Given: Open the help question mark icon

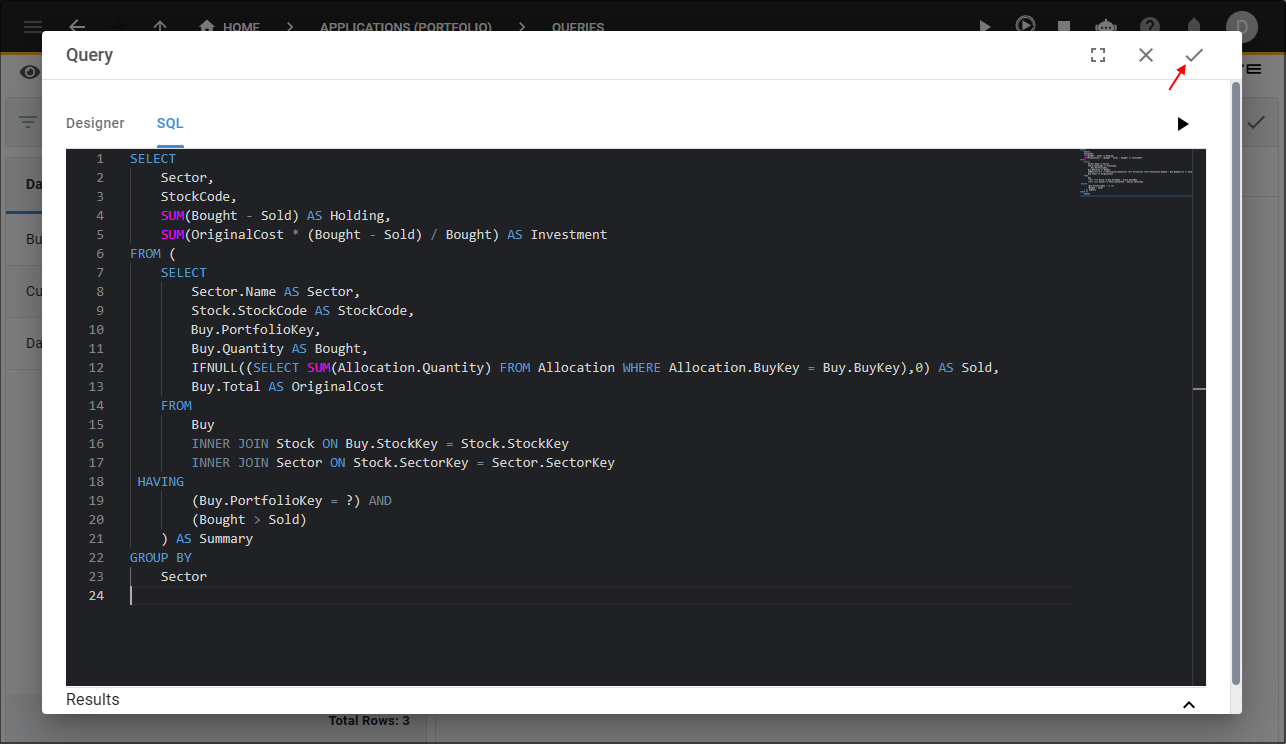Looking at the screenshot, I should pos(1150,26).
